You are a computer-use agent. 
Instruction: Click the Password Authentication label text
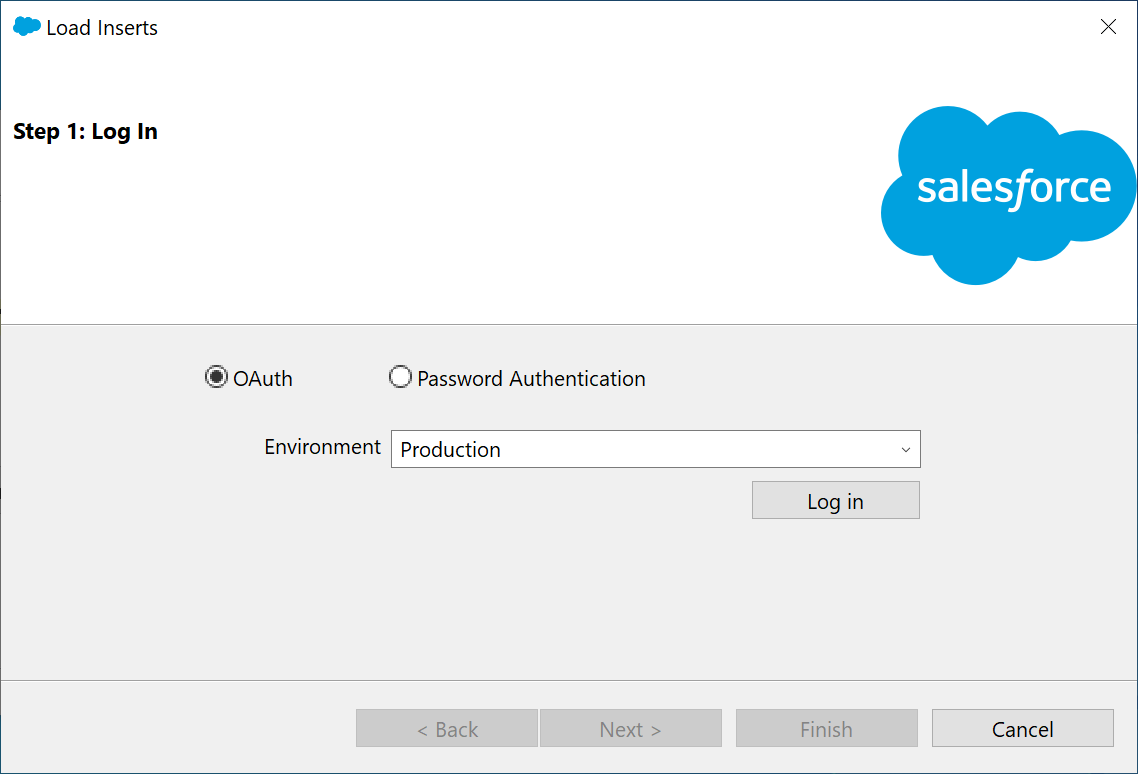pos(531,379)
